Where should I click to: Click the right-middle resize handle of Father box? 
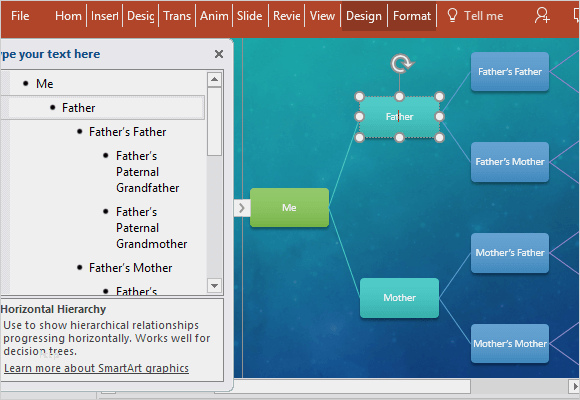pos(439,117)
